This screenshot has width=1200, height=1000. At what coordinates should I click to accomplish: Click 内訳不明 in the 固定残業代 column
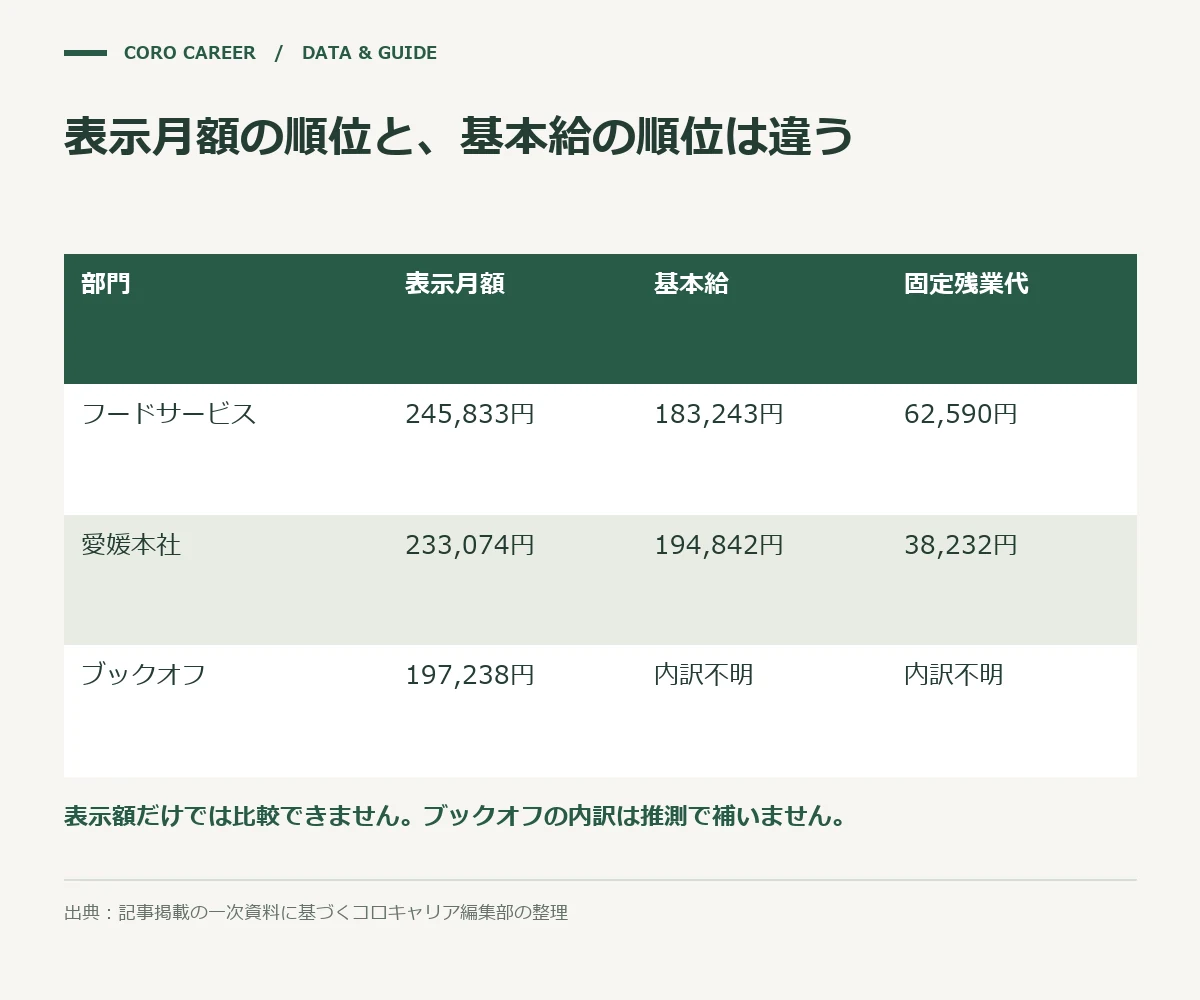(x=954, y=675)
